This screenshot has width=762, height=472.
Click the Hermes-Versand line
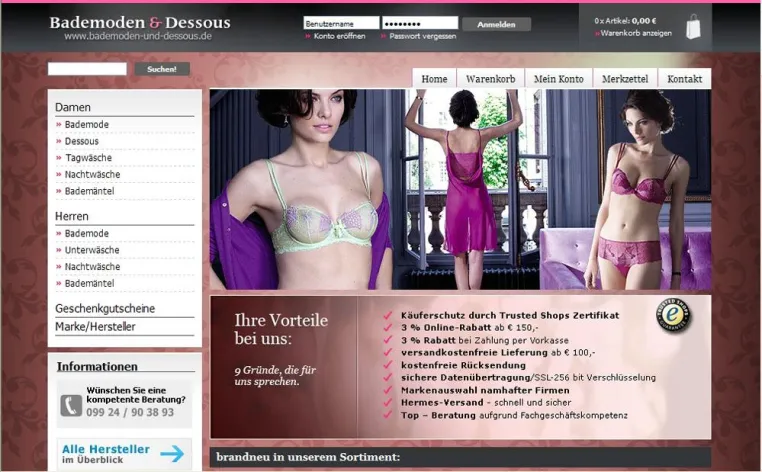[x=485, y=402]
